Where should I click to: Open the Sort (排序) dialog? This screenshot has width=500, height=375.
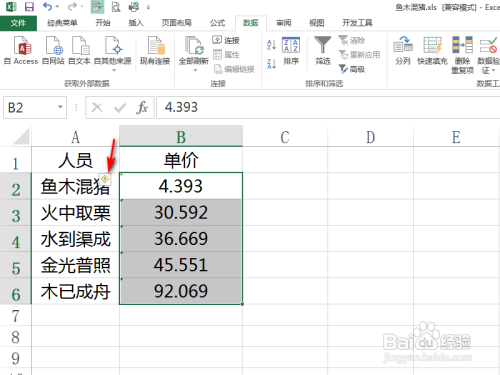291,51
